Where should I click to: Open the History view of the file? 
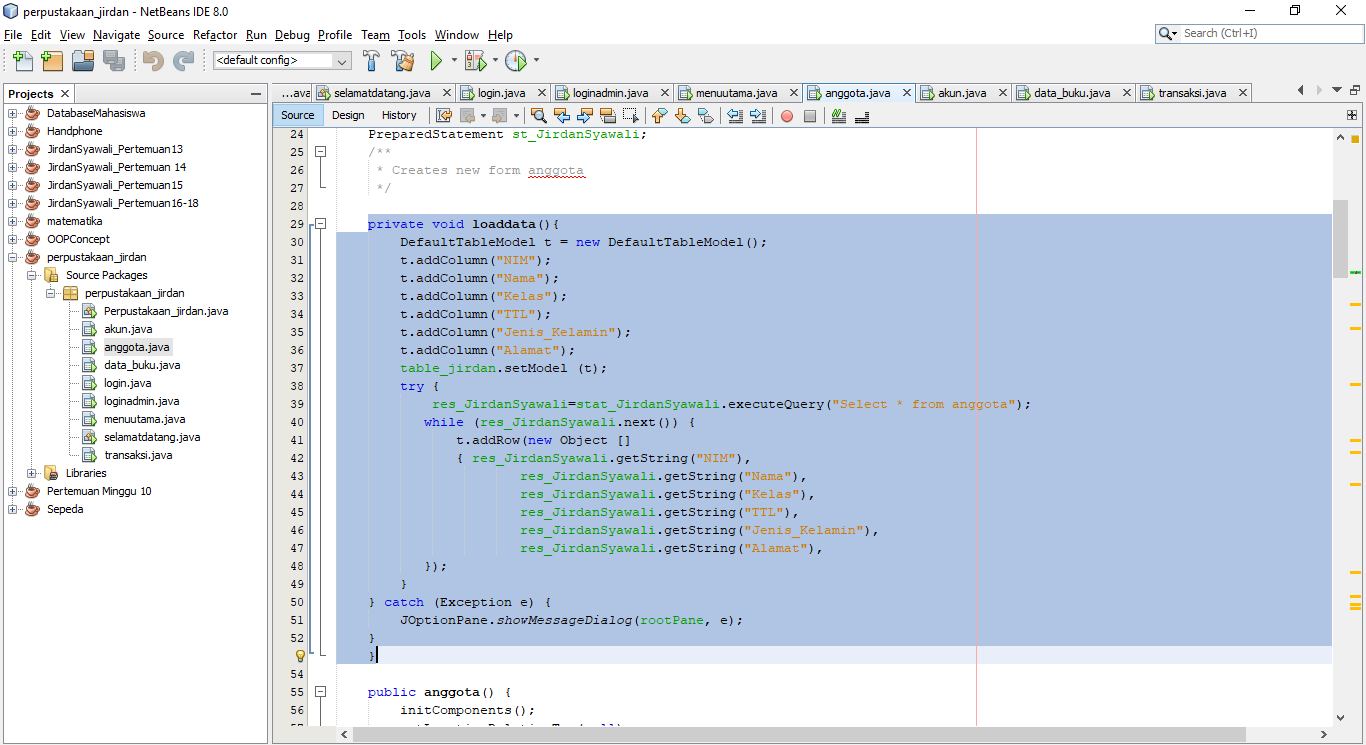tap(399, 115)
